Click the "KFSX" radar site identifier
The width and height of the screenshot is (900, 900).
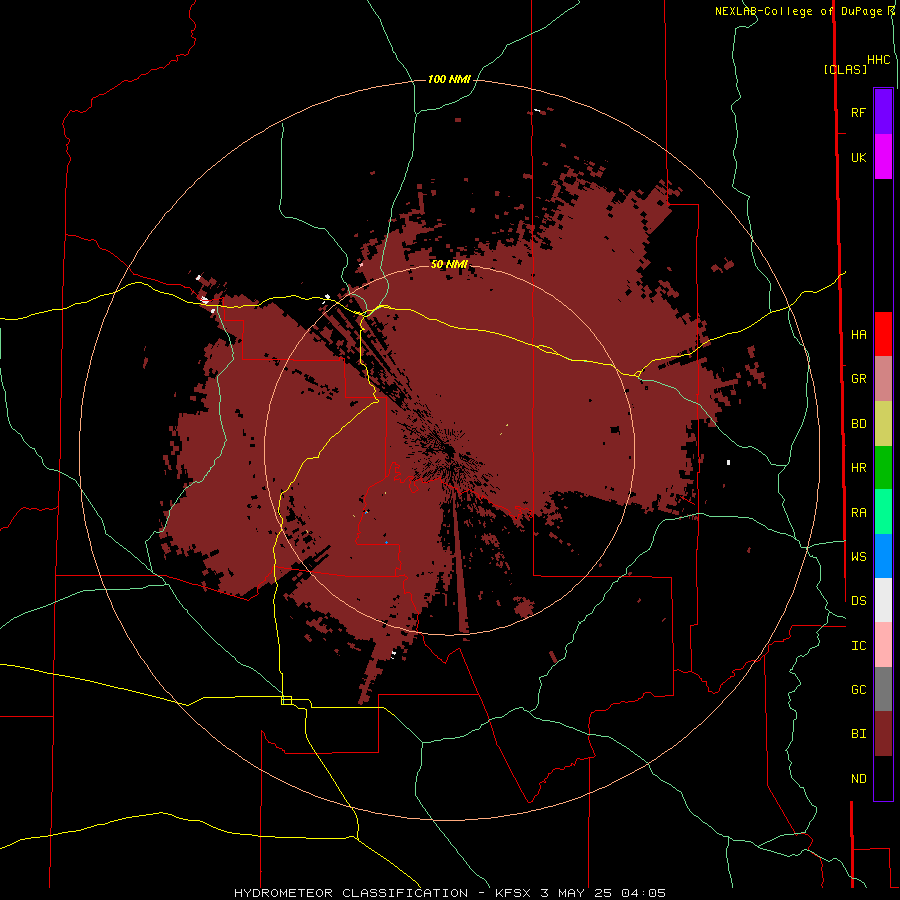tap(514, 893)
